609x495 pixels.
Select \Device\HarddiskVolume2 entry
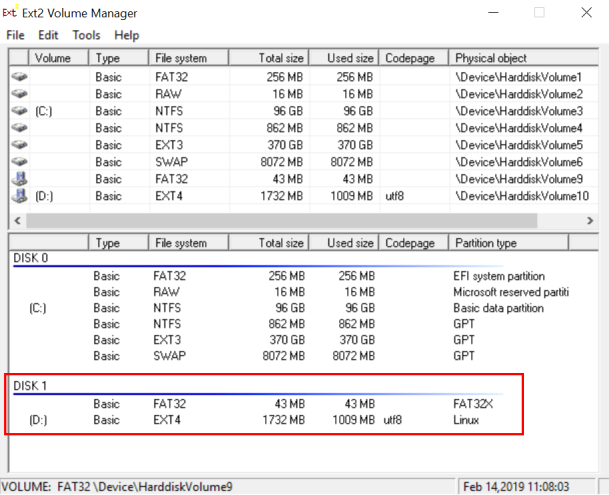(519, 94)
